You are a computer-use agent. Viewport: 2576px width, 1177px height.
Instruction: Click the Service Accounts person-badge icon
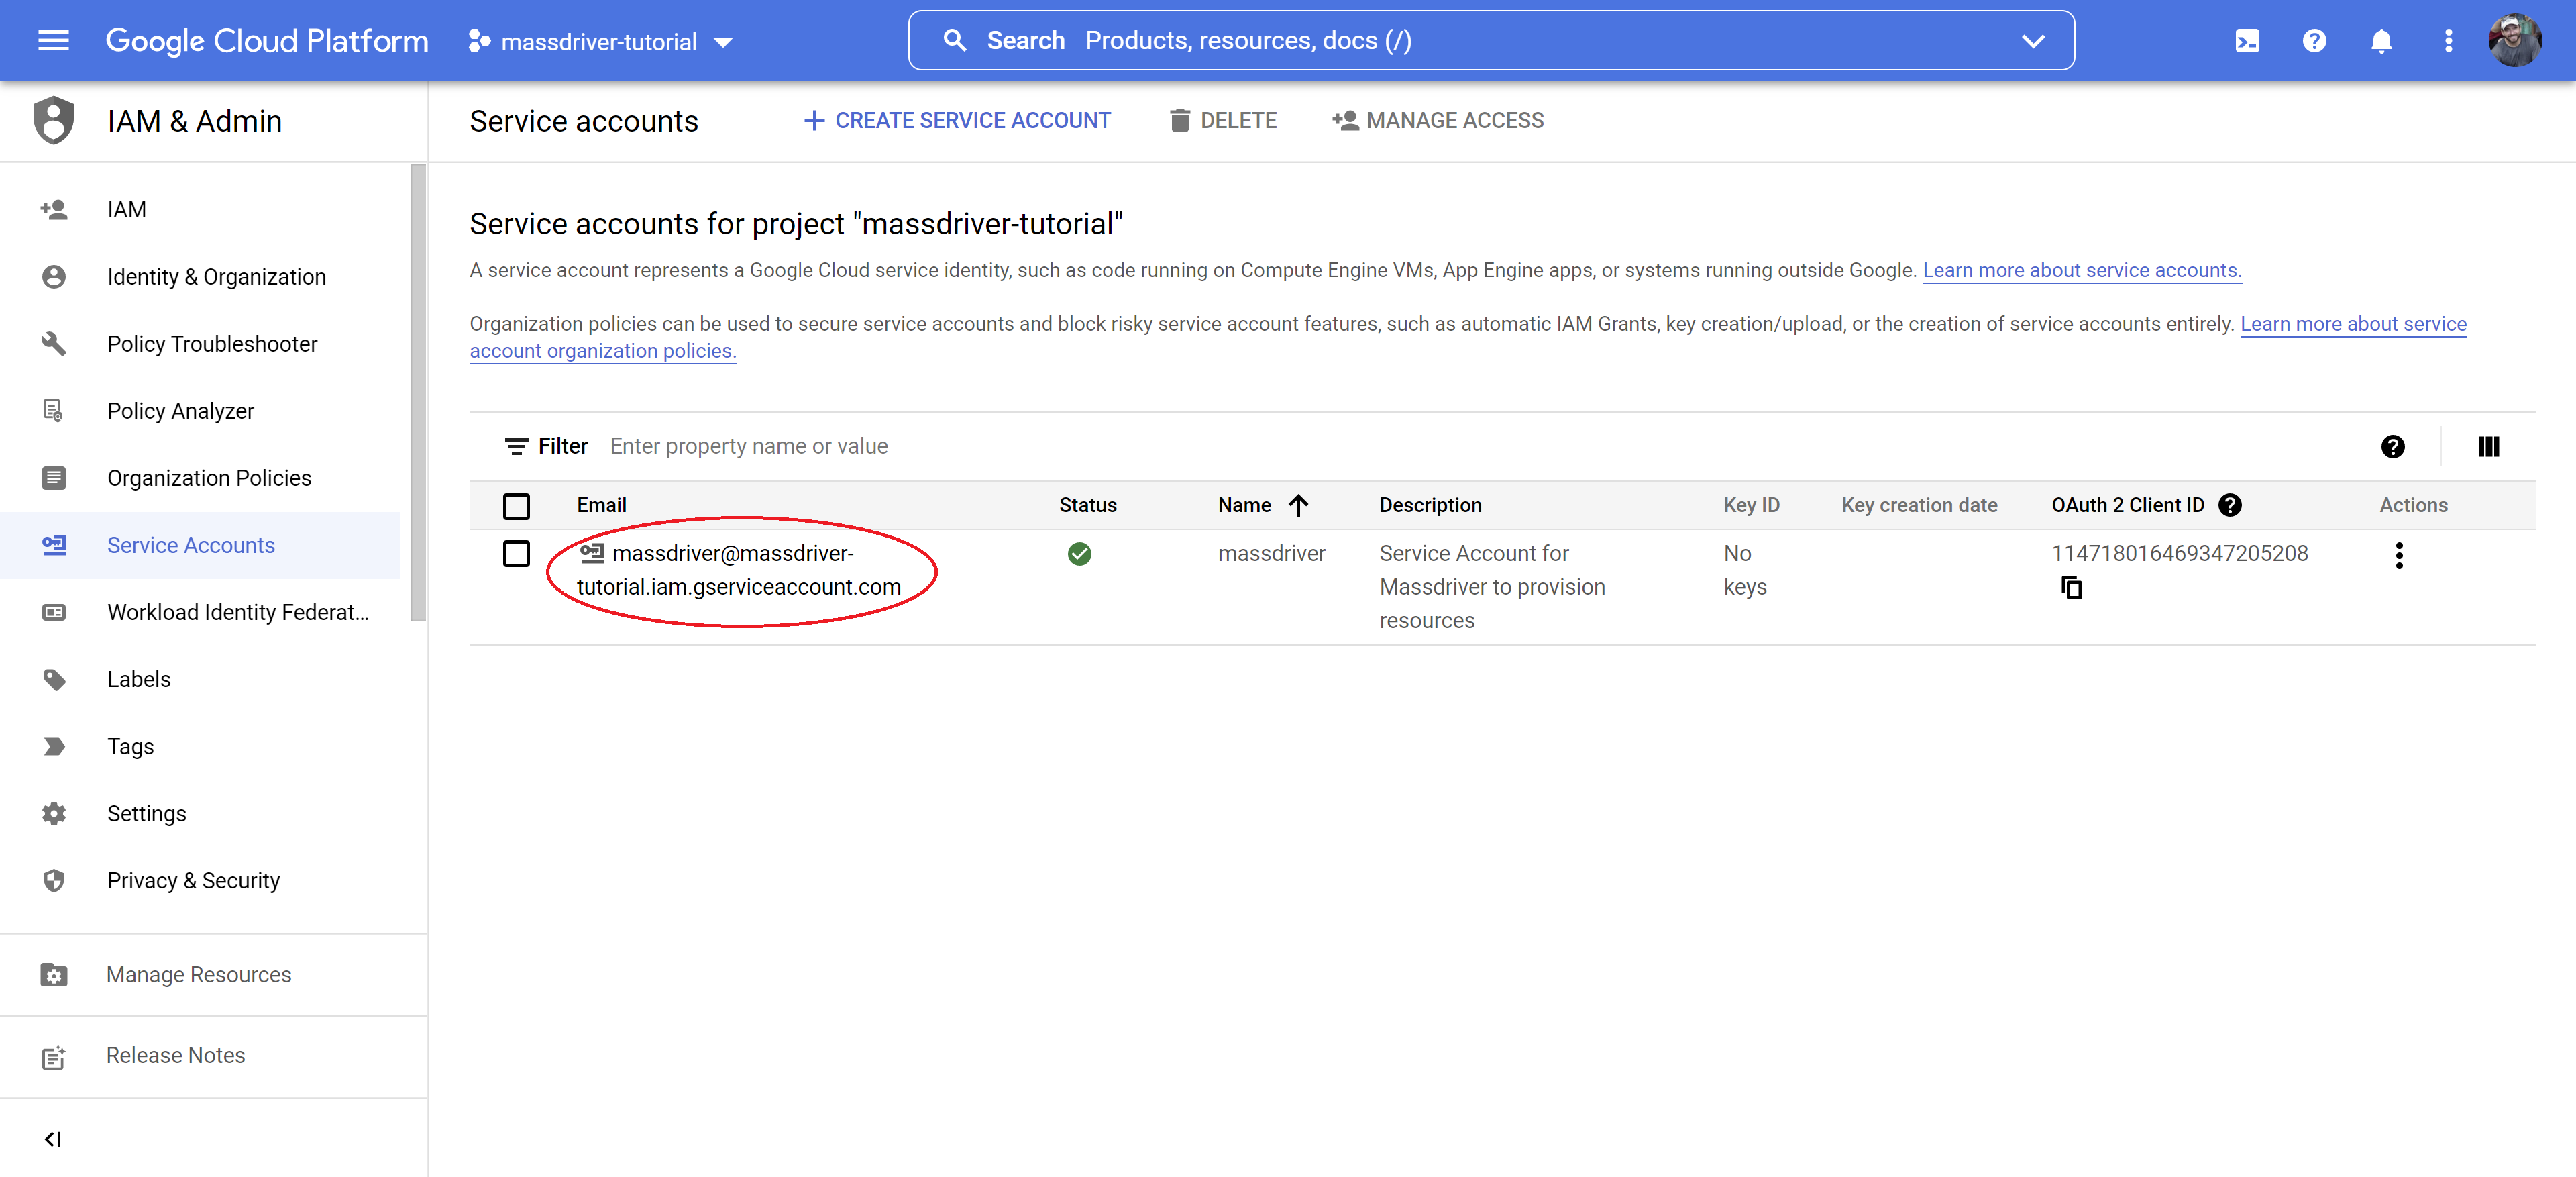54,544
